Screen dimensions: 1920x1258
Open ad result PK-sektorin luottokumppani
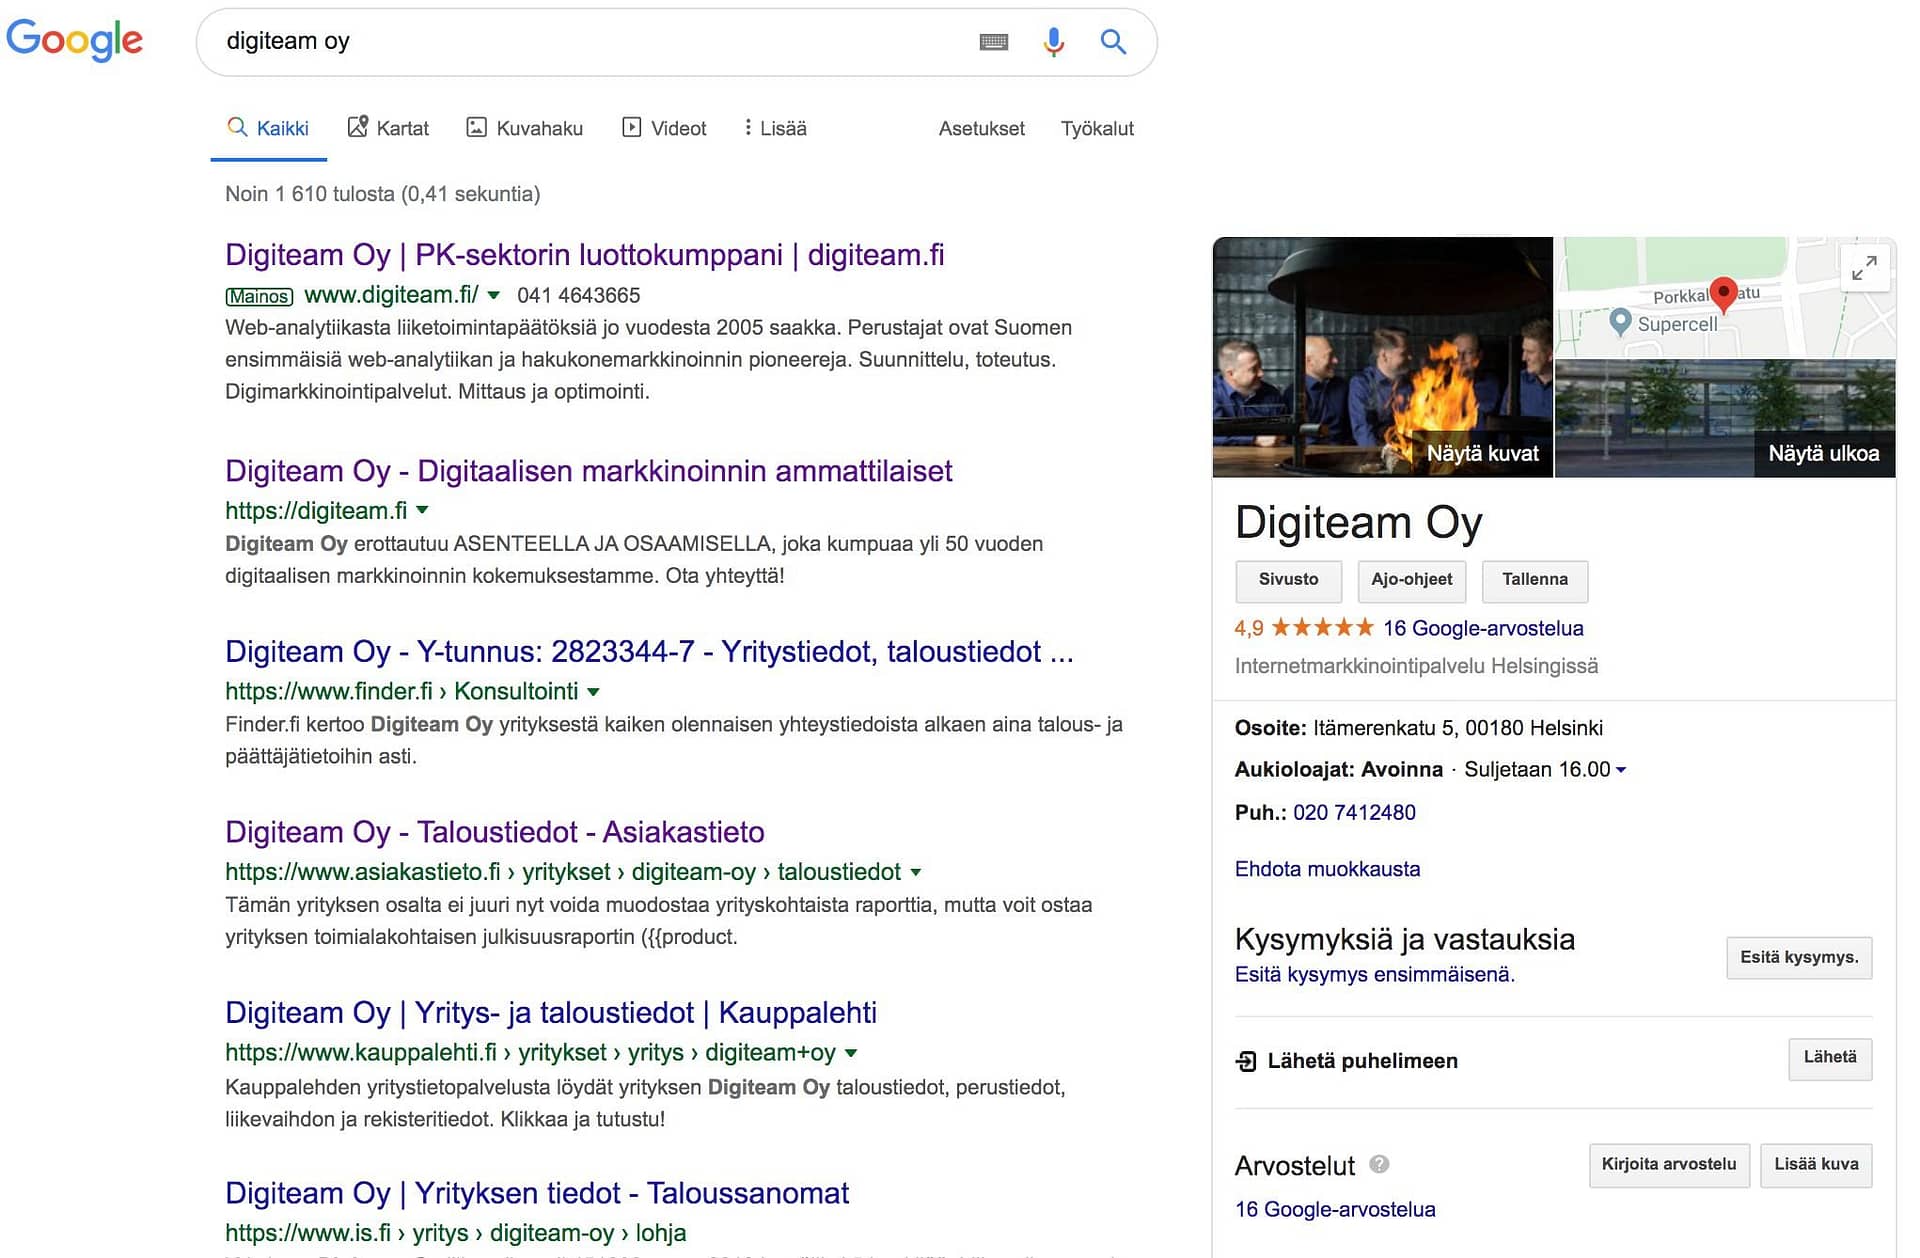coord(585,255)
